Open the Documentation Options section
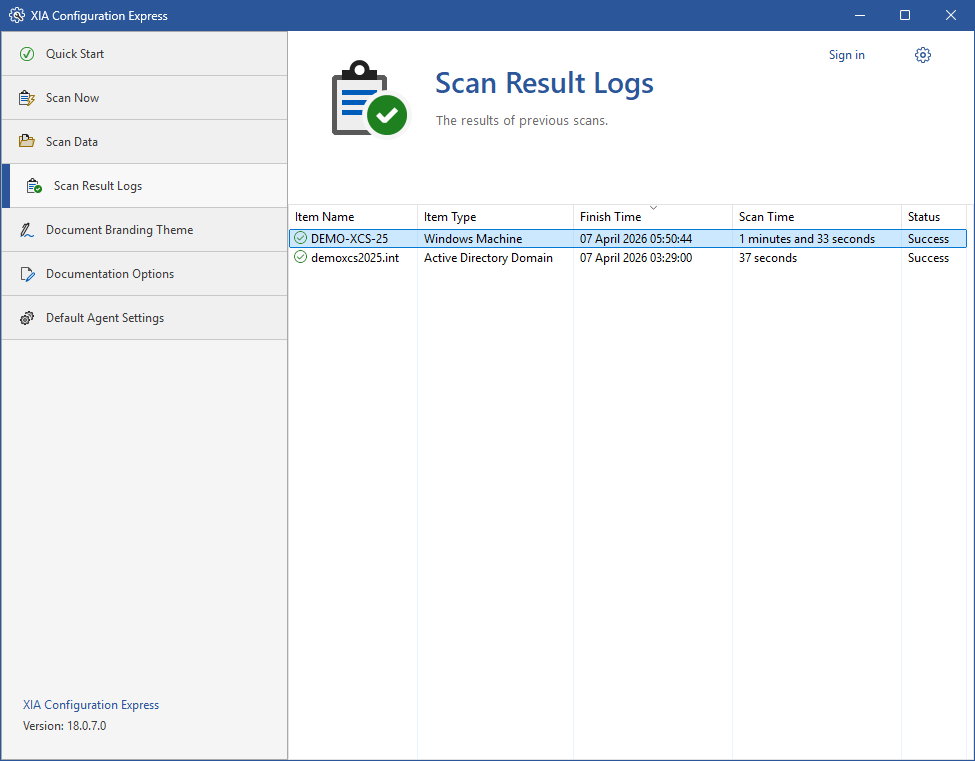Viewport: 975px width, 761px height. [x=109, y=274]
